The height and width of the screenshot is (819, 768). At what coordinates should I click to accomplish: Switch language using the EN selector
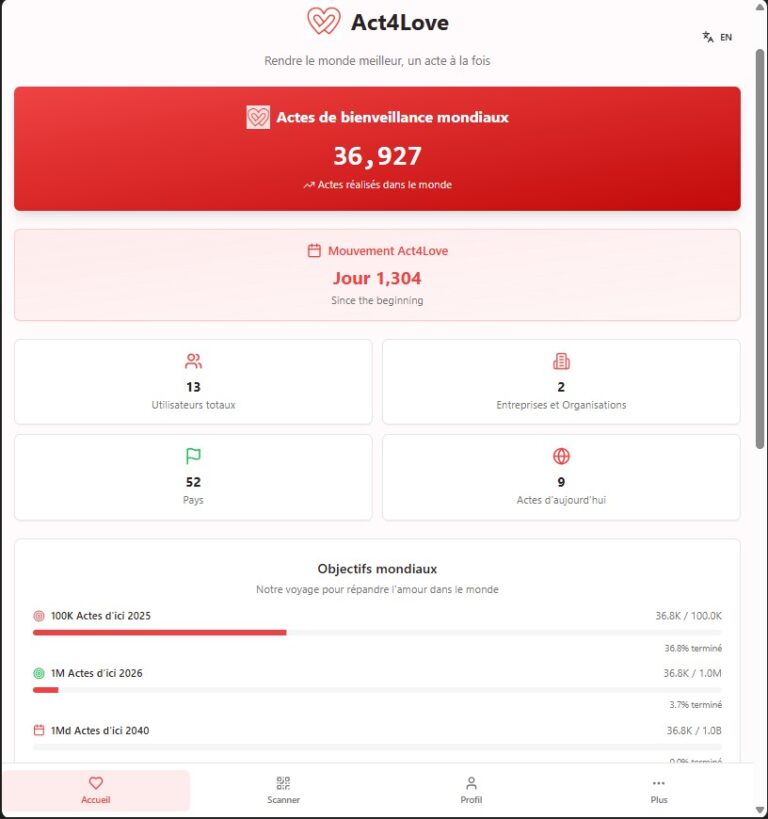point(725,37)
